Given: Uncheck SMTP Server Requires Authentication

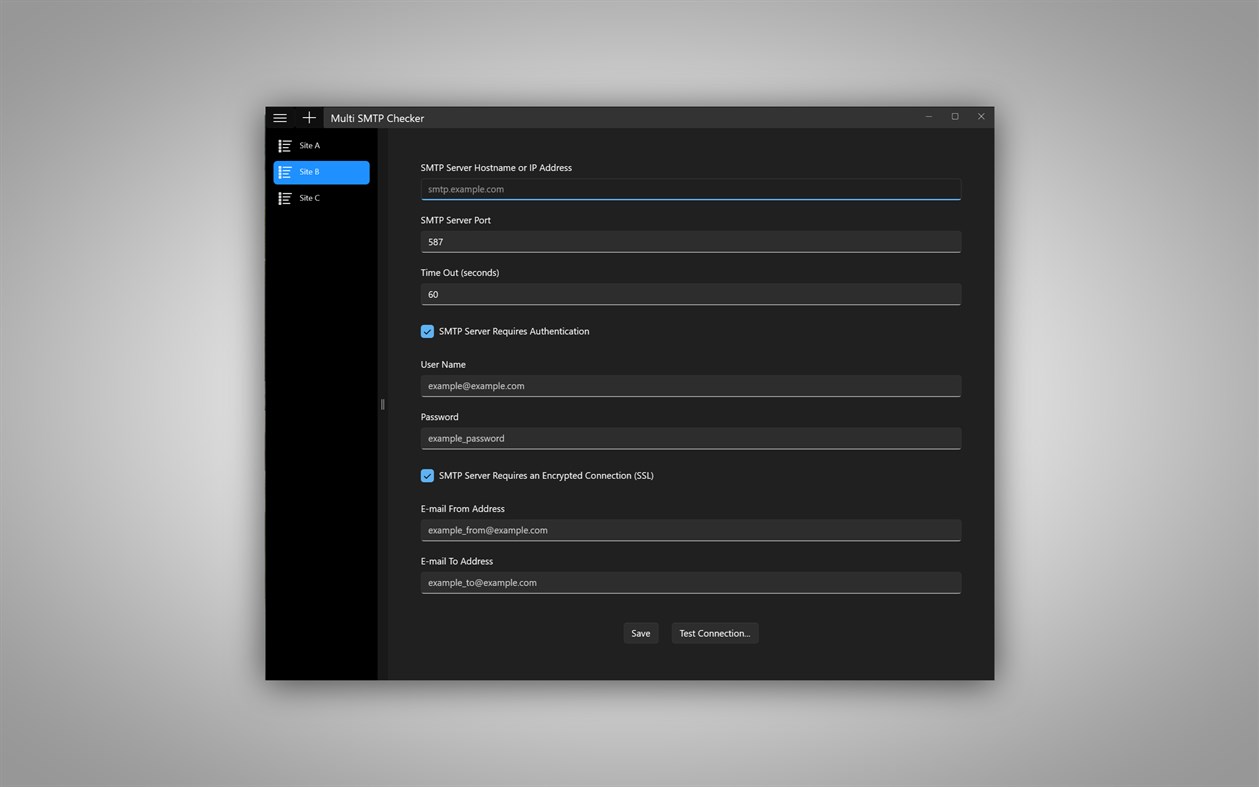Looking at the screenshot, I should [427, 331].
